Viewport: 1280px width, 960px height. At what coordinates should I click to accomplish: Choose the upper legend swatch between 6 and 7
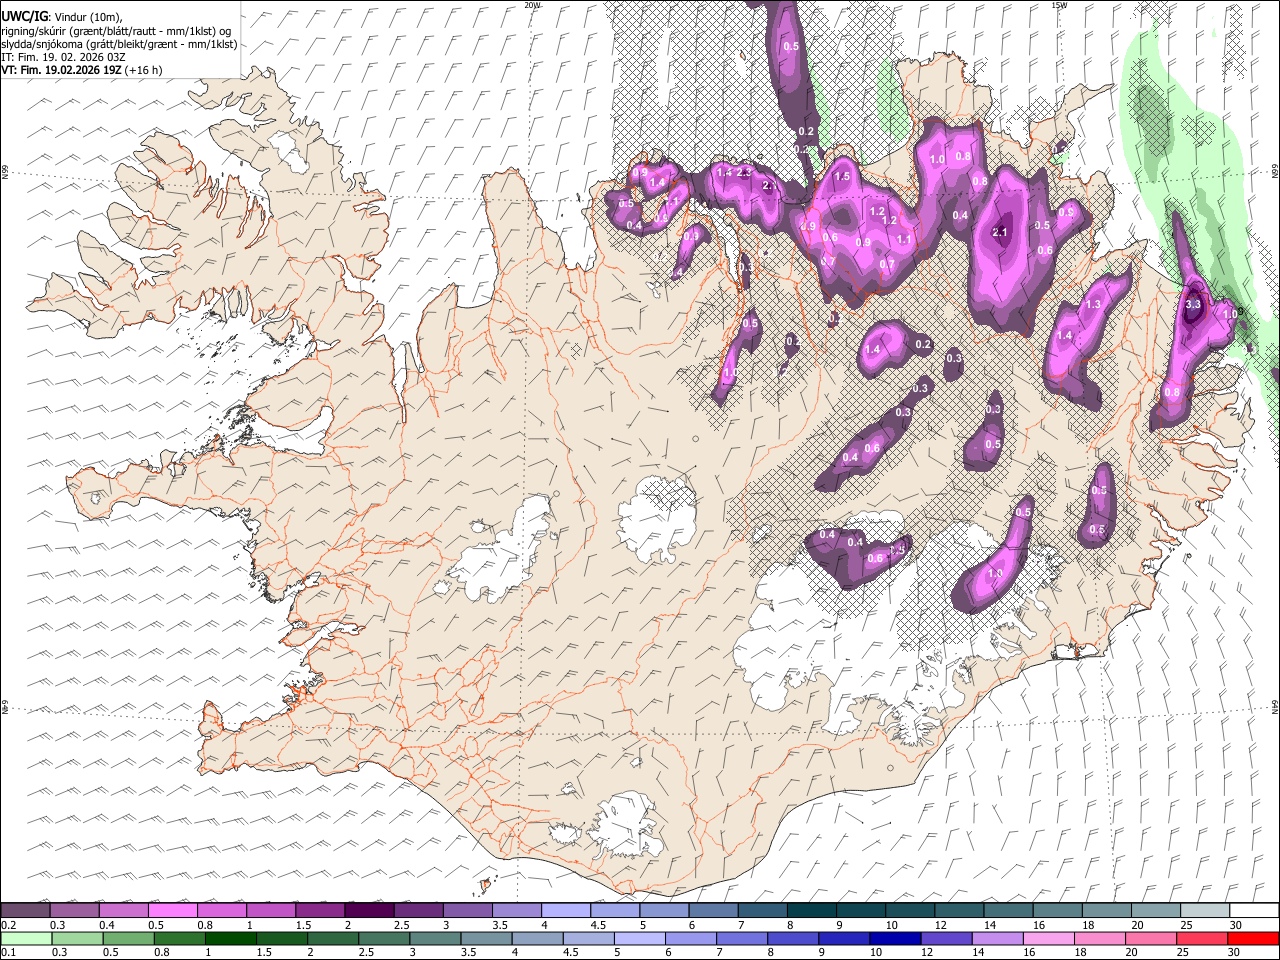pyautogui.click(x=712, y=910)
